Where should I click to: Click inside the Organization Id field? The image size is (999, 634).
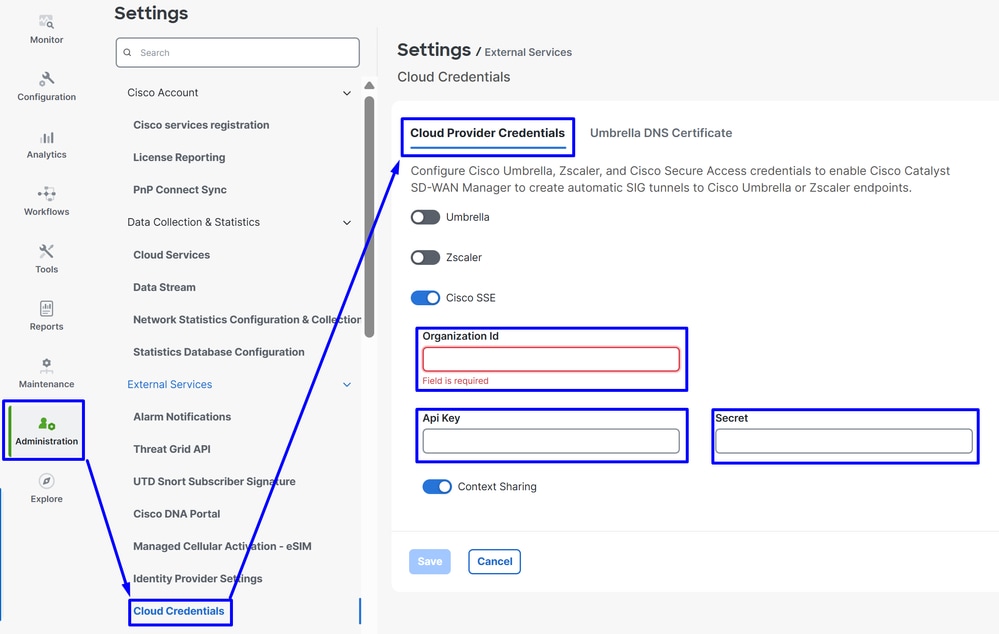click(551, 359)
